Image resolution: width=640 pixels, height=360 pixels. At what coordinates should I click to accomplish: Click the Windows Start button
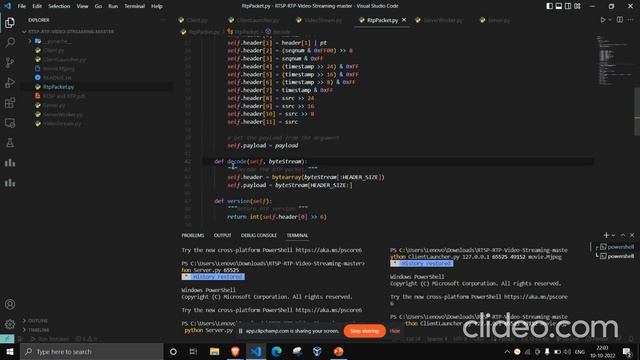point(10,351)
